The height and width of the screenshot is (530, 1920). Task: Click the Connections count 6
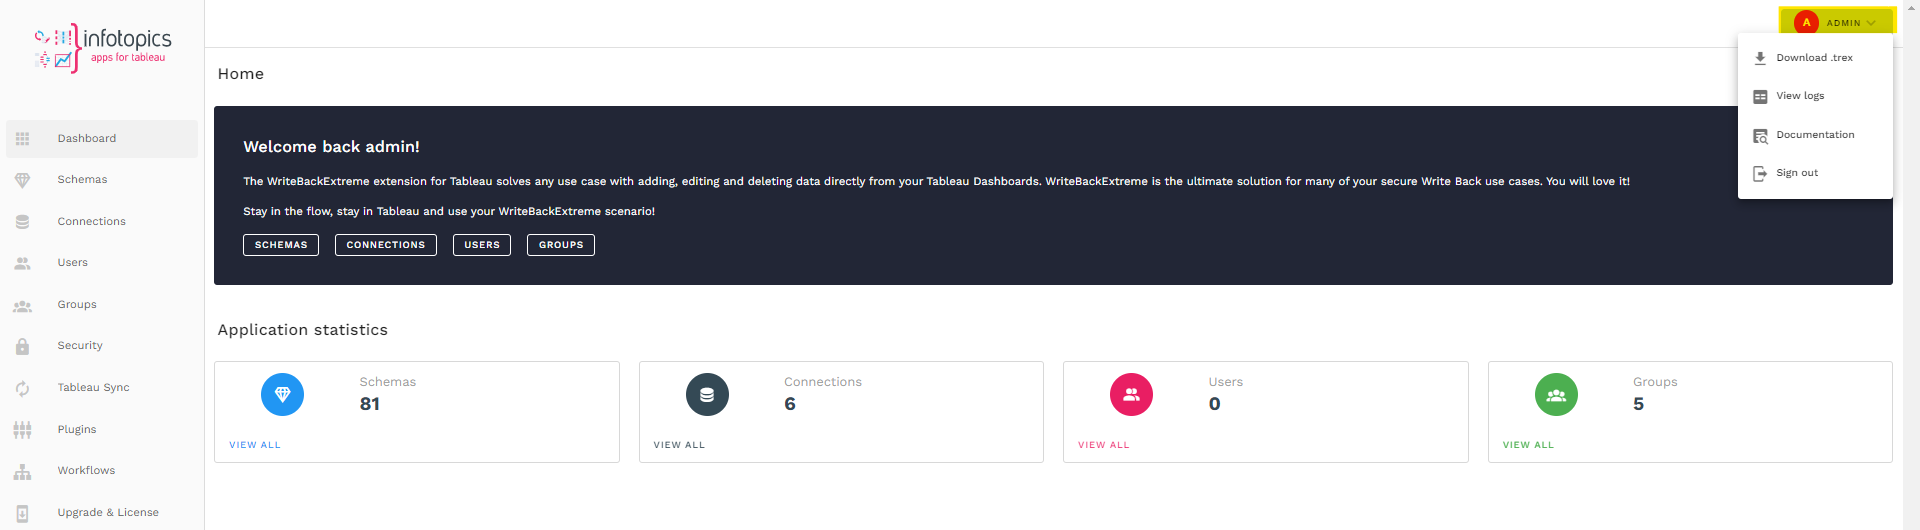[x=790, y=404]
